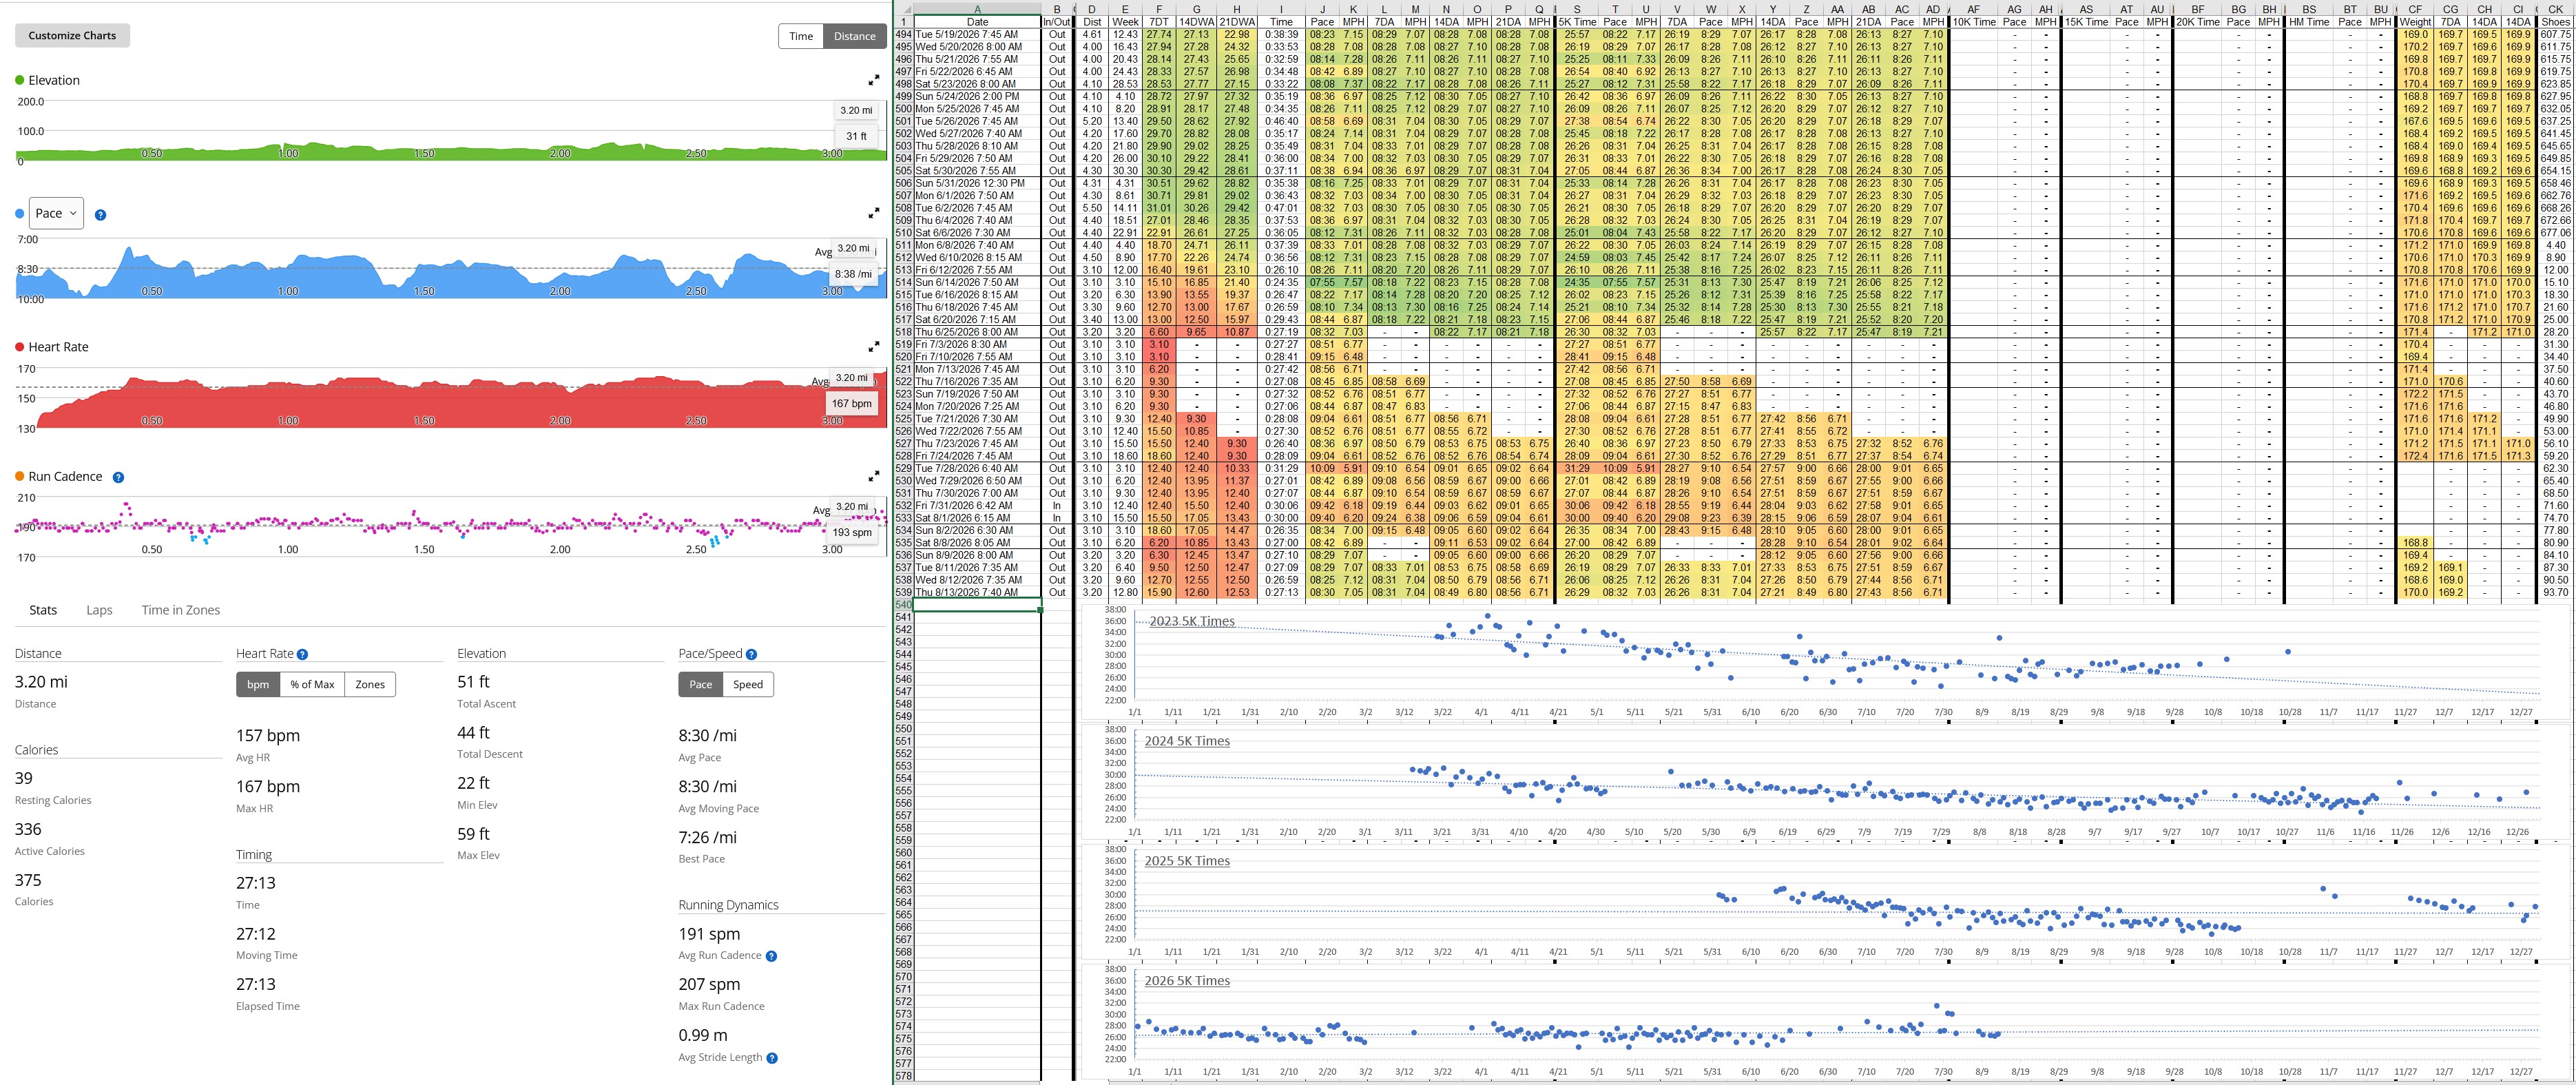Open Run Cadence help tooltip icon

(118, 478)
